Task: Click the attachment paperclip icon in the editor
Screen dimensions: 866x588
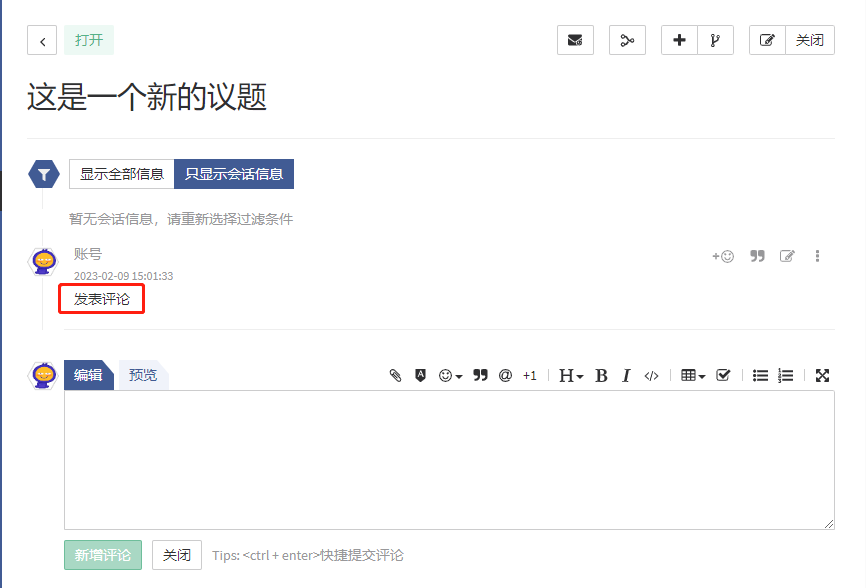Action: point(395,376)
